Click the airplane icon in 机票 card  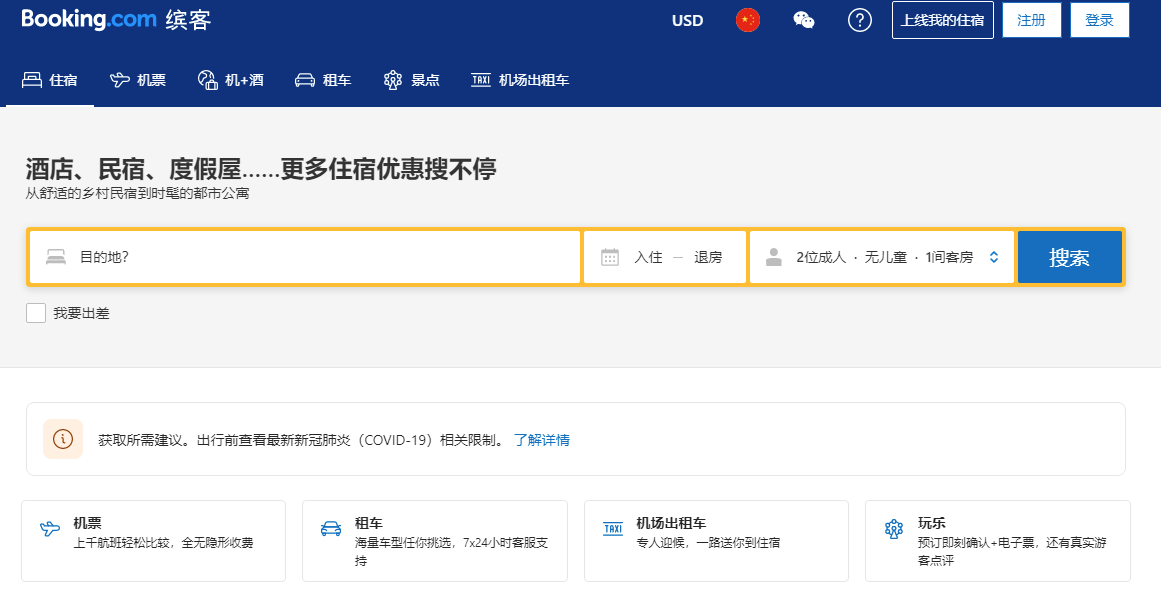50,529
